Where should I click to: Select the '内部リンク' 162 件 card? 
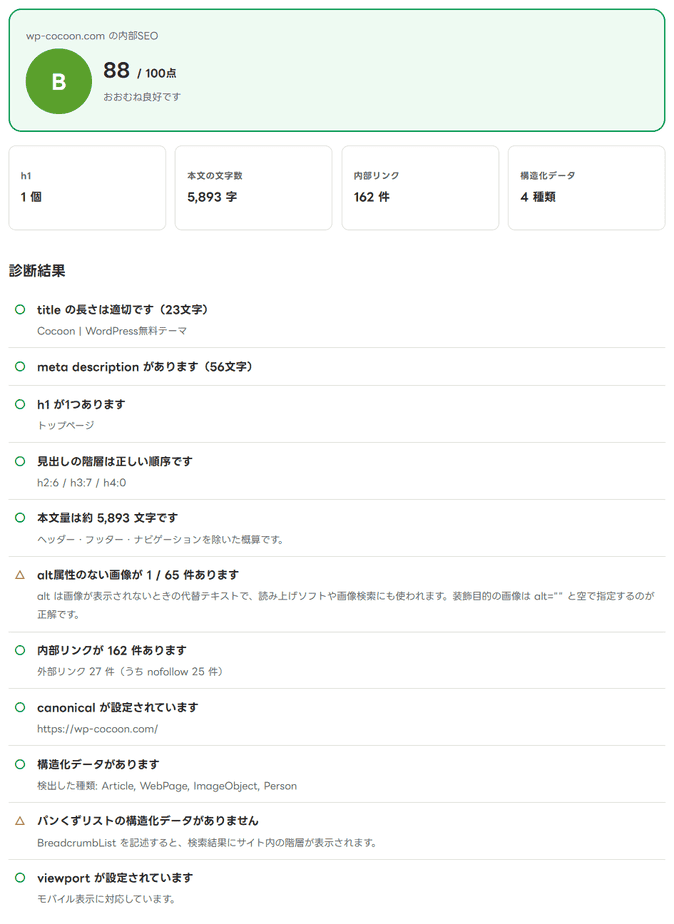(x=420, y=188)
